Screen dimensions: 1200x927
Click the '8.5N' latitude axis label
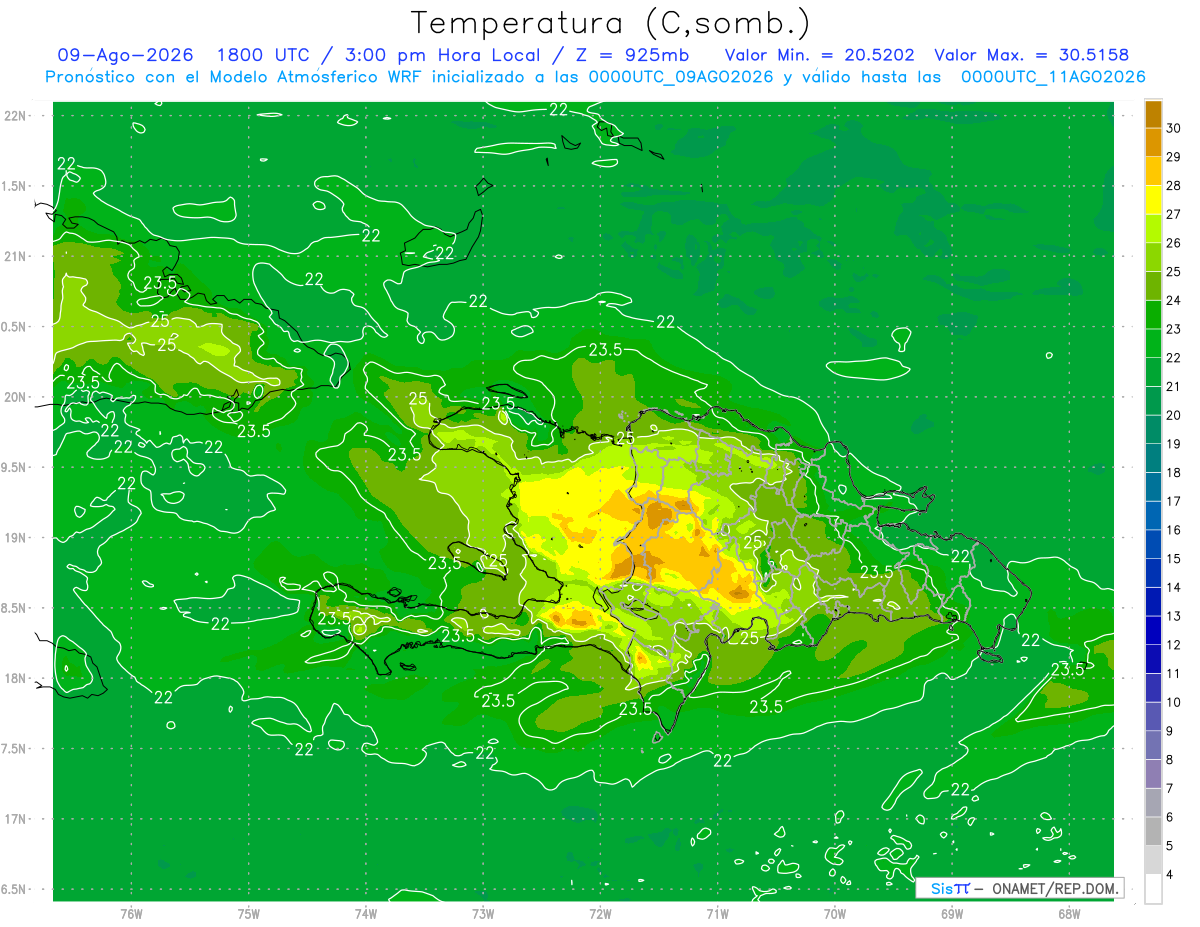point(15,608)
